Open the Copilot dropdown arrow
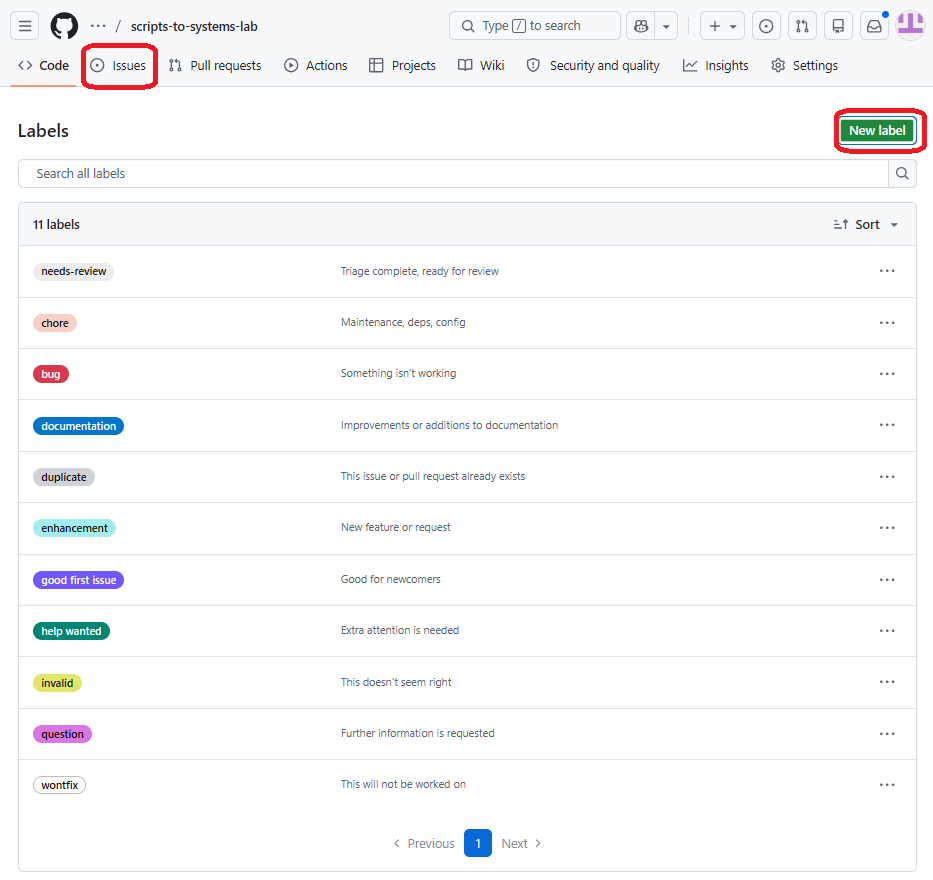The image size is (933, 880). tap(666, 26)
